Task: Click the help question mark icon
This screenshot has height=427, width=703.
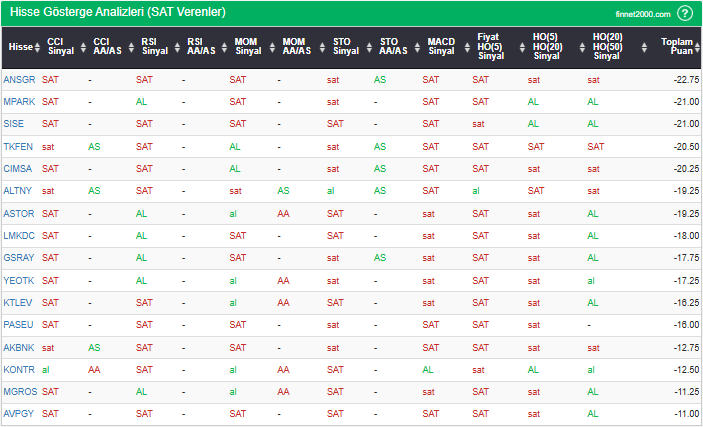Action: click(684, 13)
